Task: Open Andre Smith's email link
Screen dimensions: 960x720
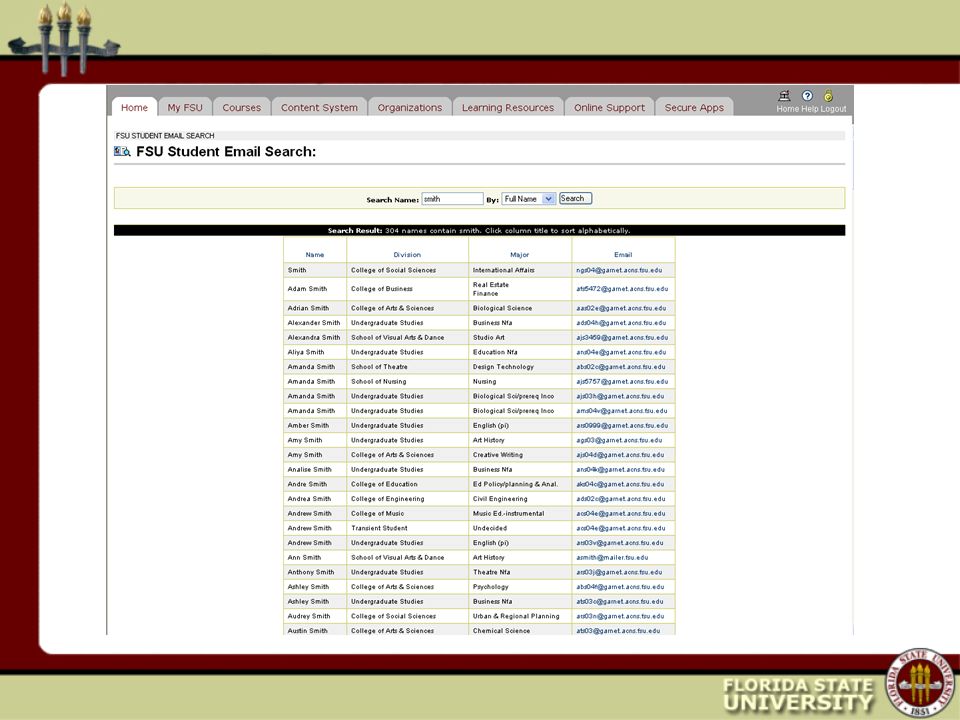Action: pyautogui.click(x=620, y=485)
